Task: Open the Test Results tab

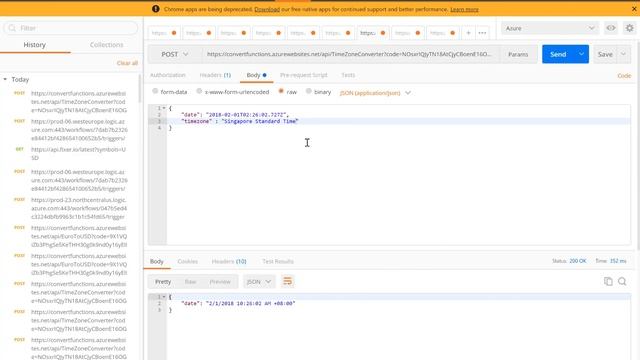Action: [x=278, y=261]
